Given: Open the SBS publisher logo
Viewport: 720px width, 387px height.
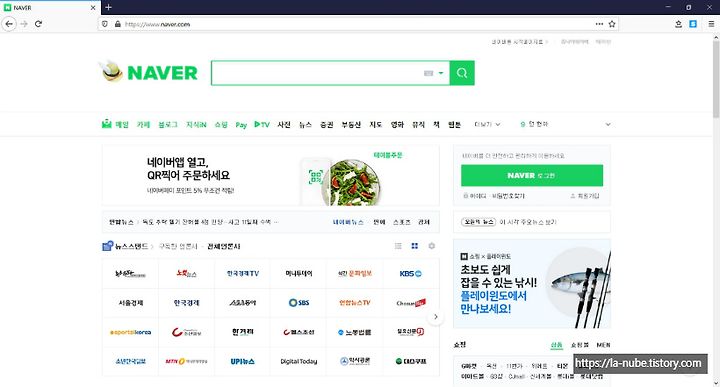Looking at the screenshot, I should pos(299,303).
